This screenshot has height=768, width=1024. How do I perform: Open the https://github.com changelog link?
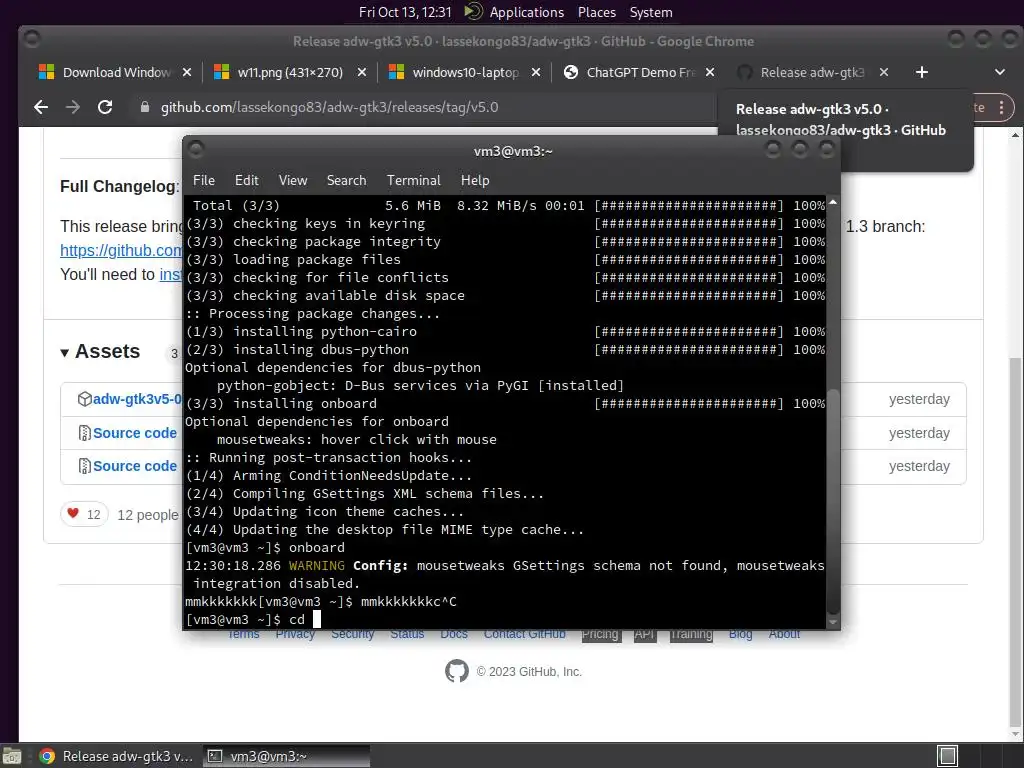(x=121, y=250)
